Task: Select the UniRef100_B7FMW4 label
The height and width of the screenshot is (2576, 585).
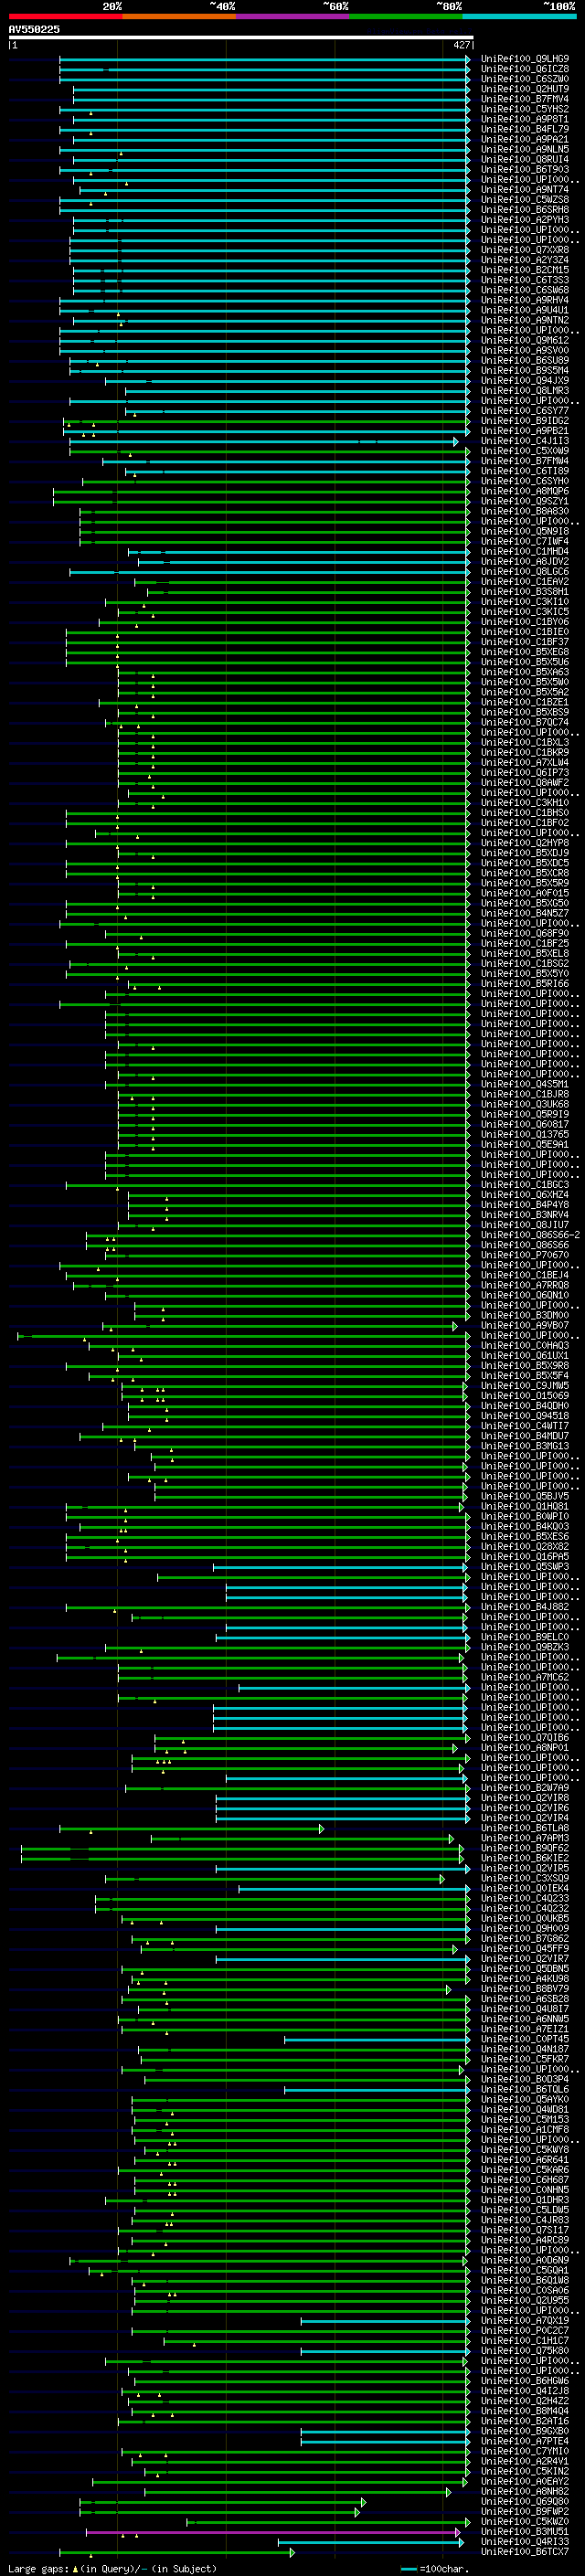Action: [x=525, y=461]
